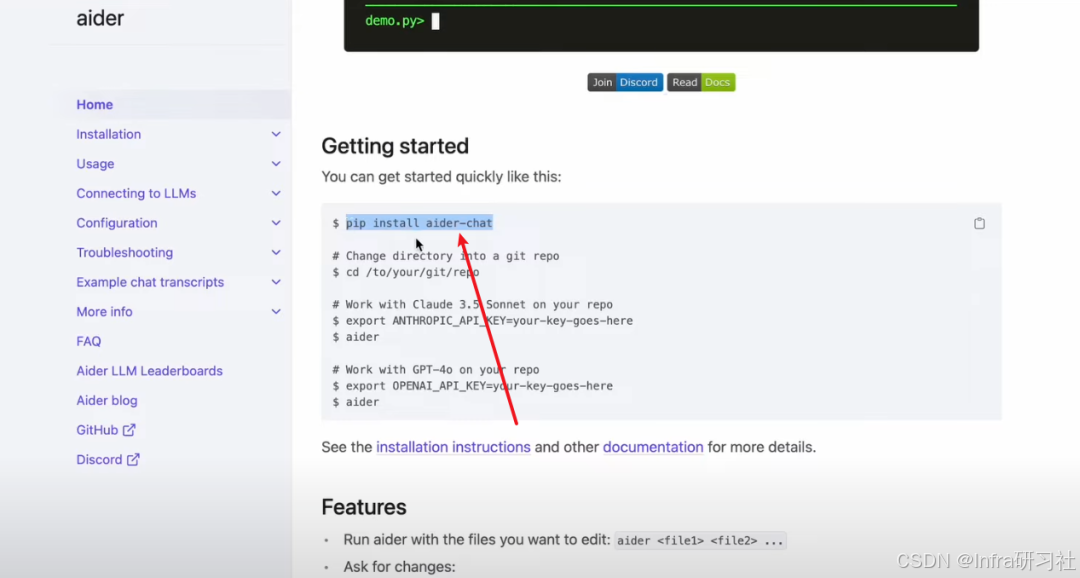
Task: Click the Discord external link icon in sidebar
Action: 133,460
